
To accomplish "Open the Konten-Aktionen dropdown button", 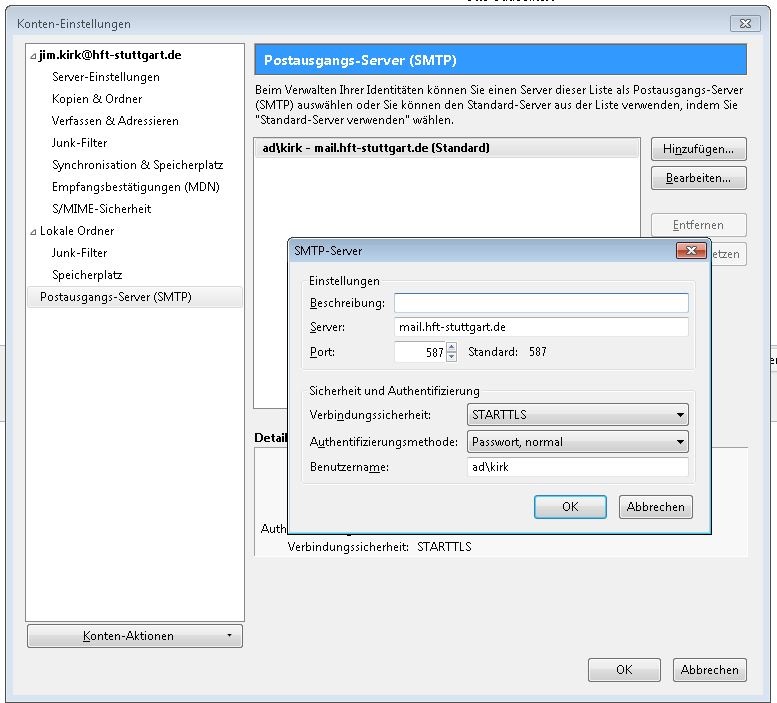I will (134, 636).
